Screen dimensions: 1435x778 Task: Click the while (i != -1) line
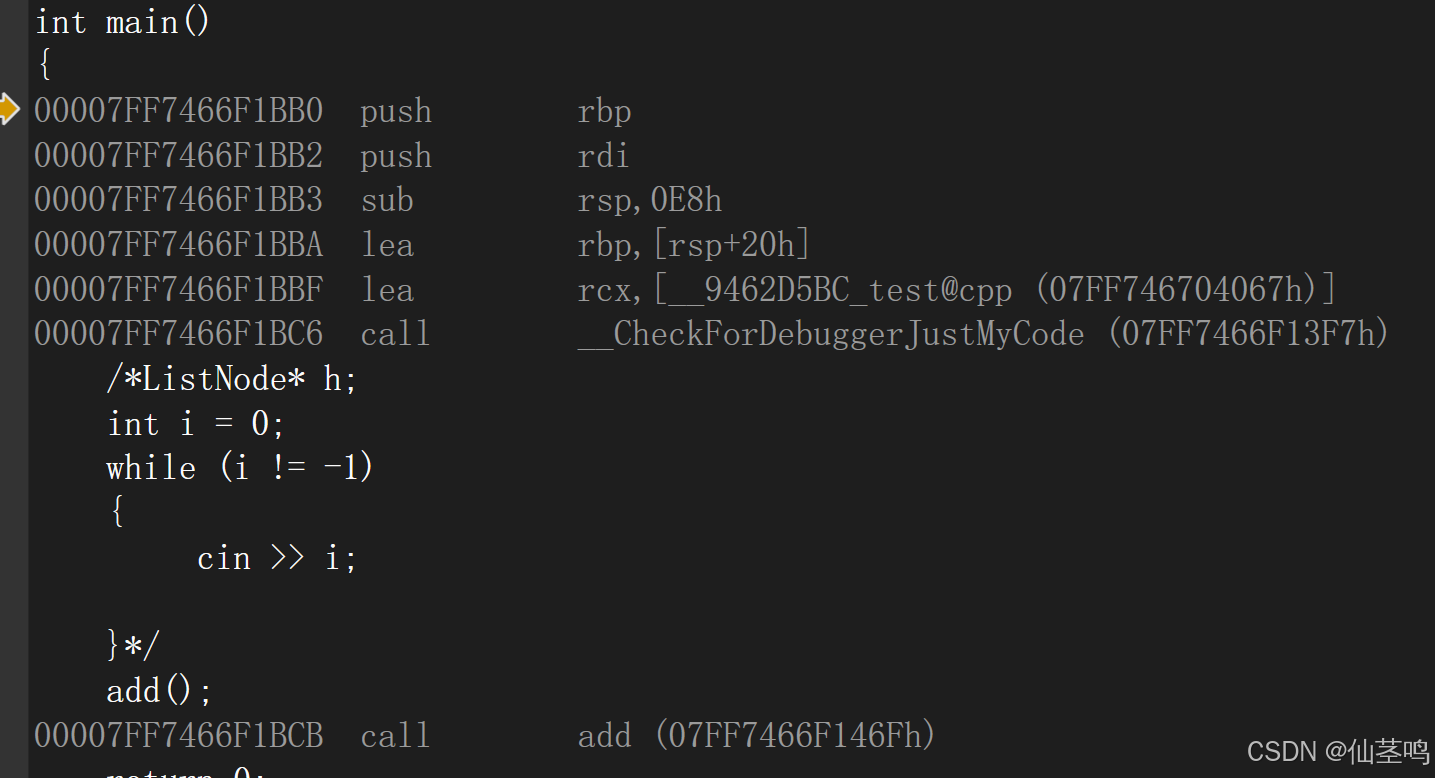240,468
